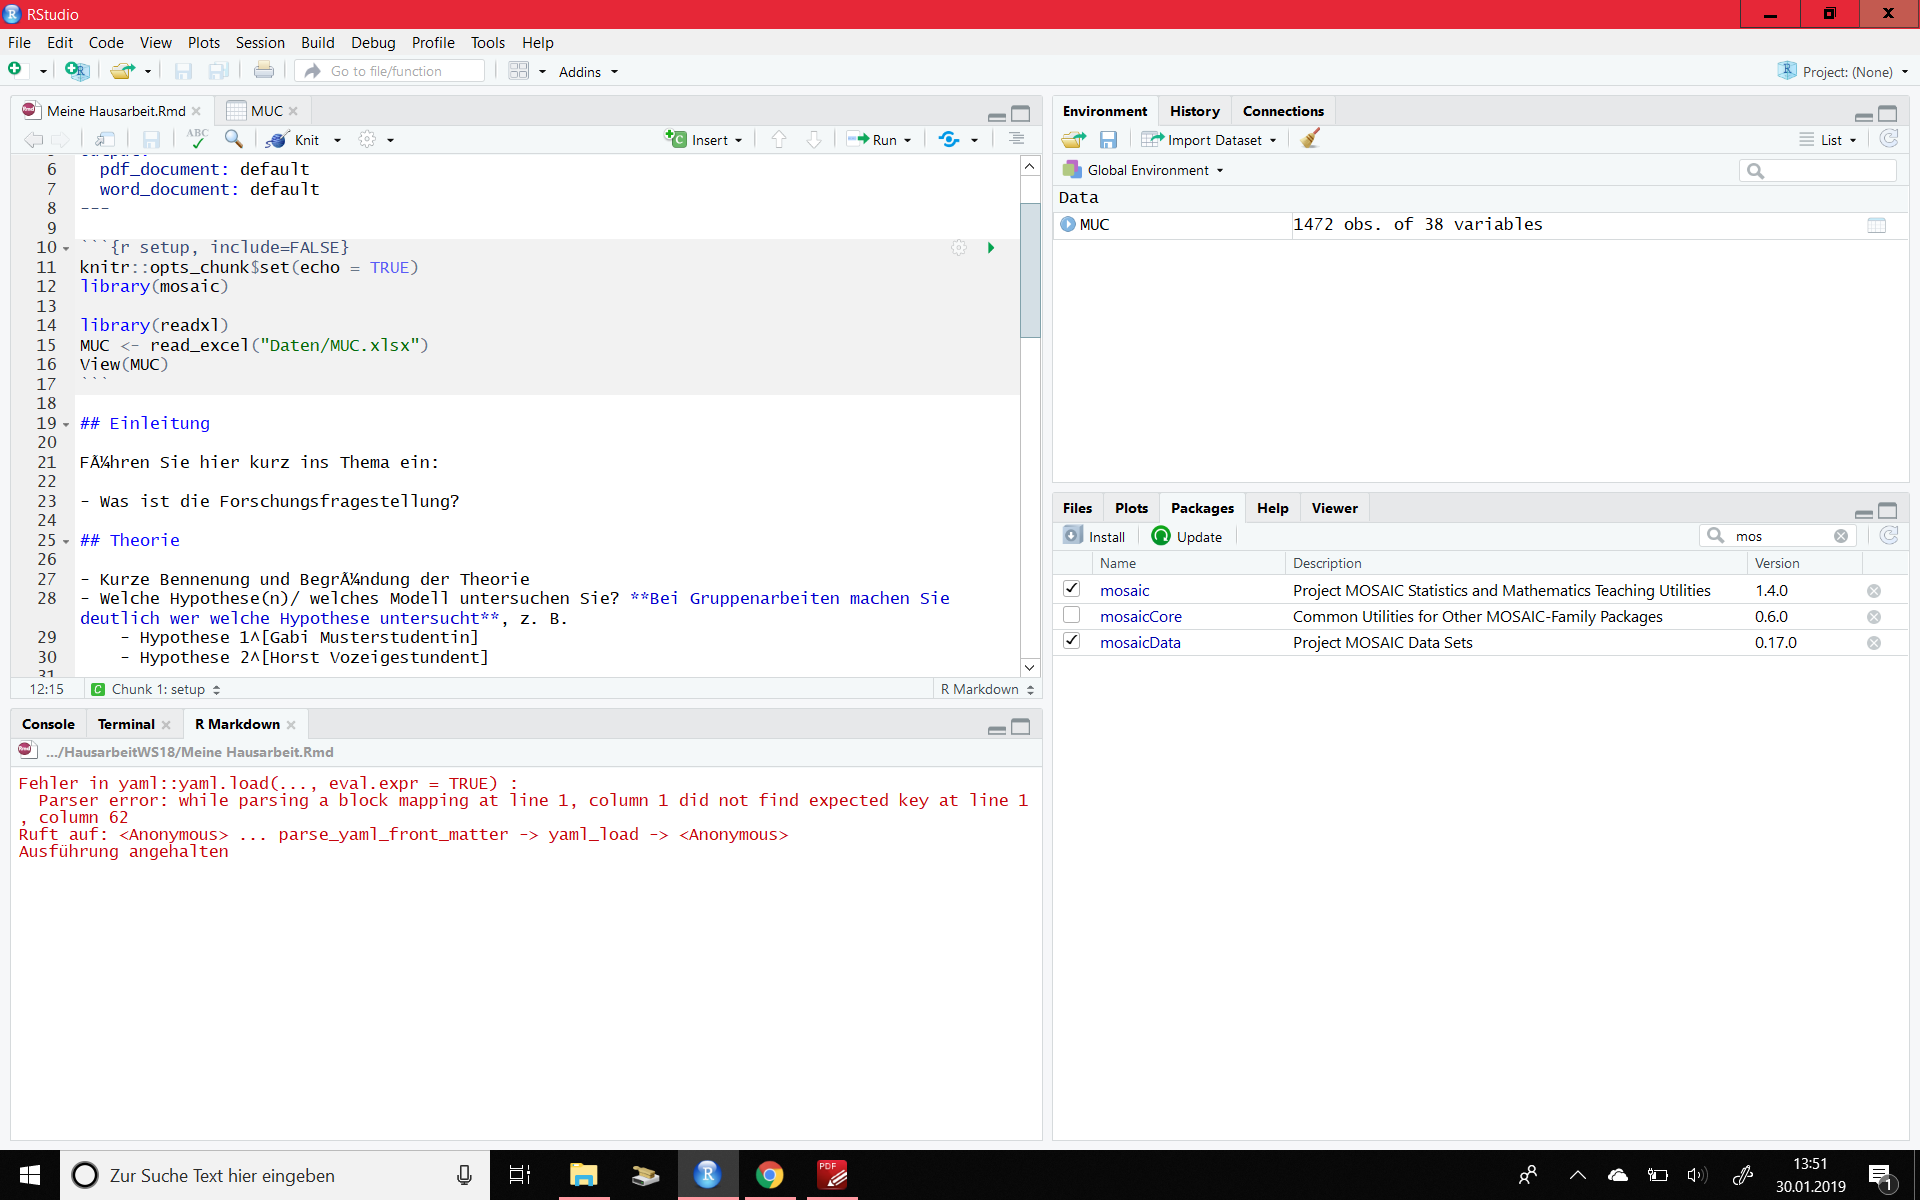Collapse the Einleitung section fold arrow
The width and height of the screenshot is (1920, 1200).
(66, 424)
